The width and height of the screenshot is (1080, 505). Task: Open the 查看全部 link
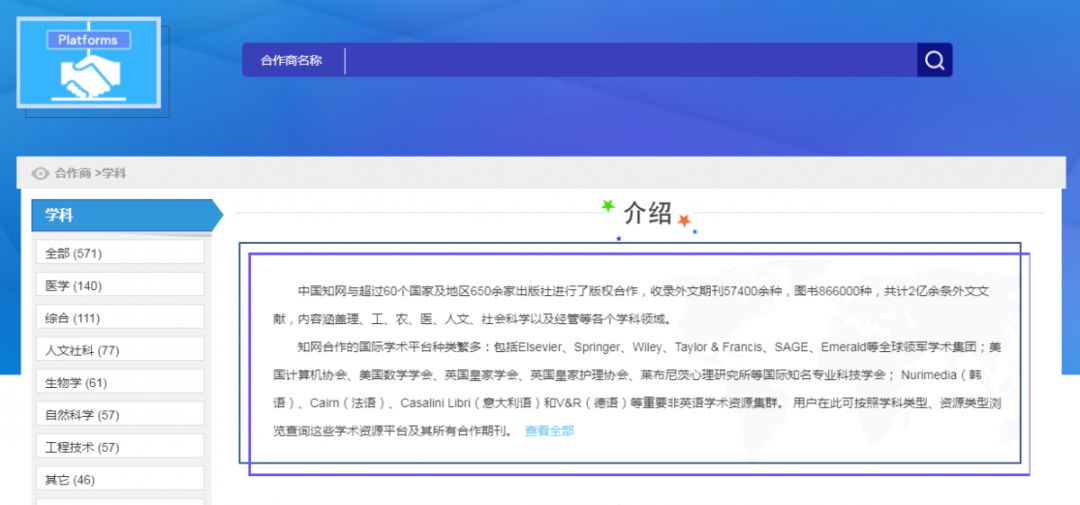[549, 431]
